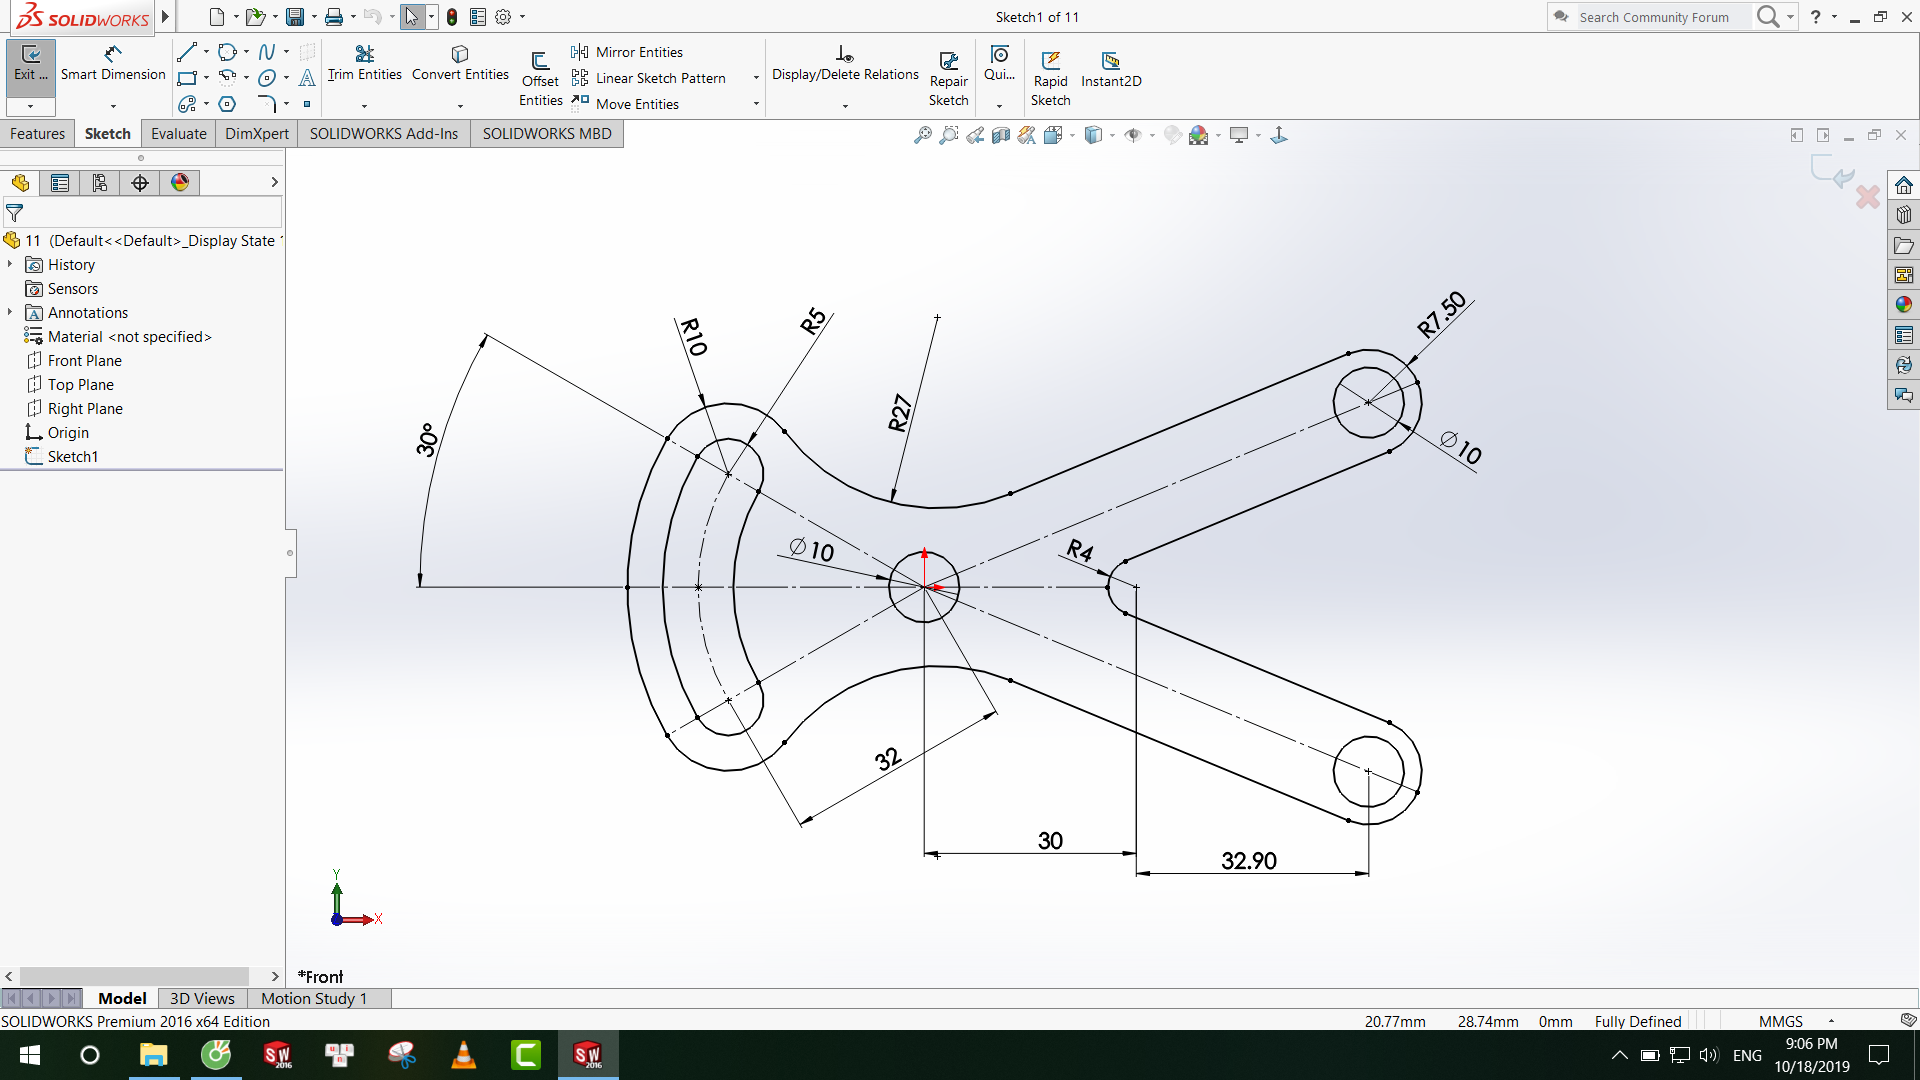Open Windows Start menu

click(30, 1055)
